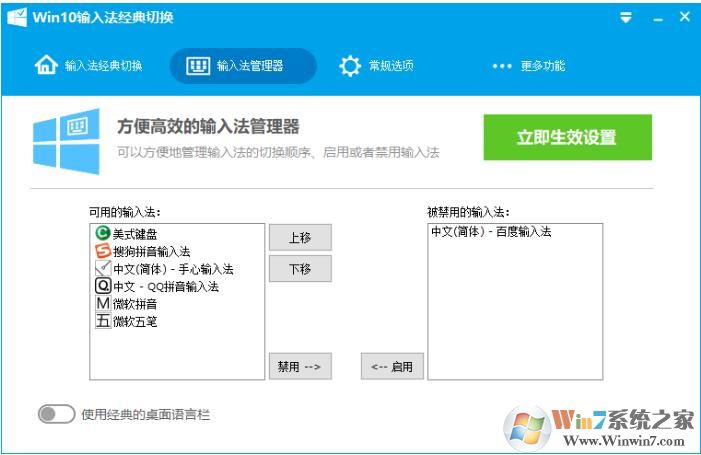This screenshot has height=455, width=701.
Task: Click the 立即生效设置 green button
Action: [567, 137]
